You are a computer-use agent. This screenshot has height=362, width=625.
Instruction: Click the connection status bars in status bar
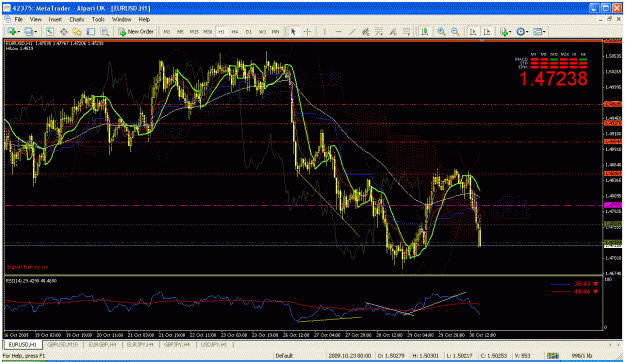[552, 356]
